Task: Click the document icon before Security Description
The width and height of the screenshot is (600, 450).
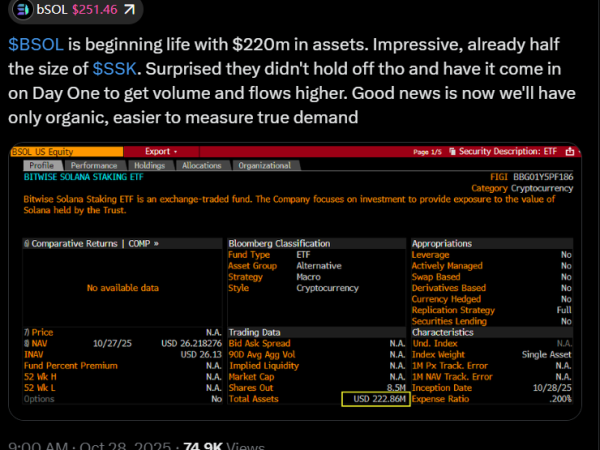Action: 452,152
